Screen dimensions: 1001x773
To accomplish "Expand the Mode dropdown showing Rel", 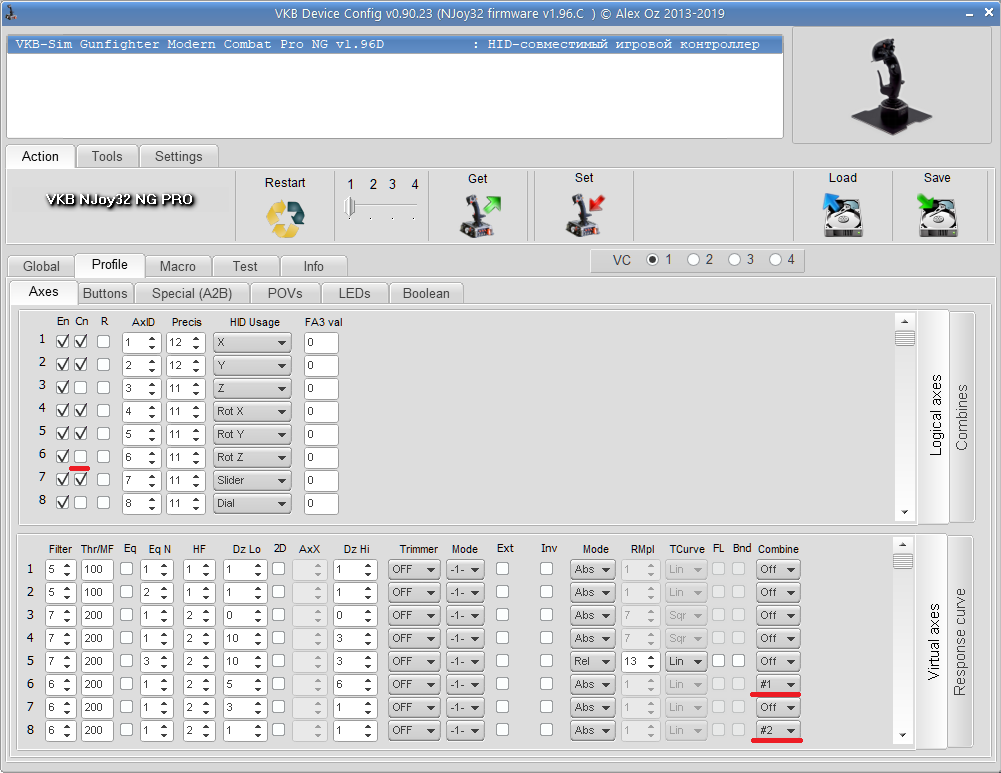I will (592, 661).
